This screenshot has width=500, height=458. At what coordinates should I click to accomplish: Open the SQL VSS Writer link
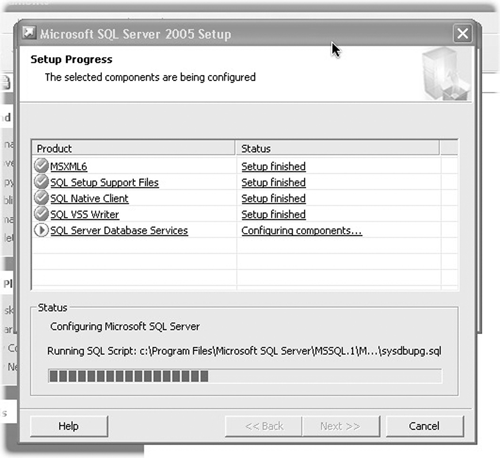coord(84,214)
